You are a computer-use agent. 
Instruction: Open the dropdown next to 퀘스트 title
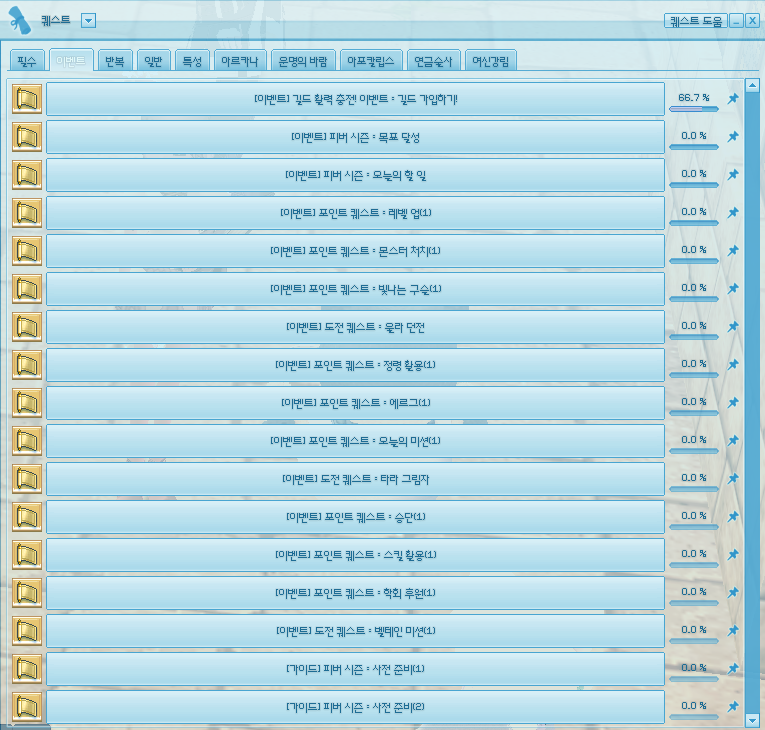point(88,21)
